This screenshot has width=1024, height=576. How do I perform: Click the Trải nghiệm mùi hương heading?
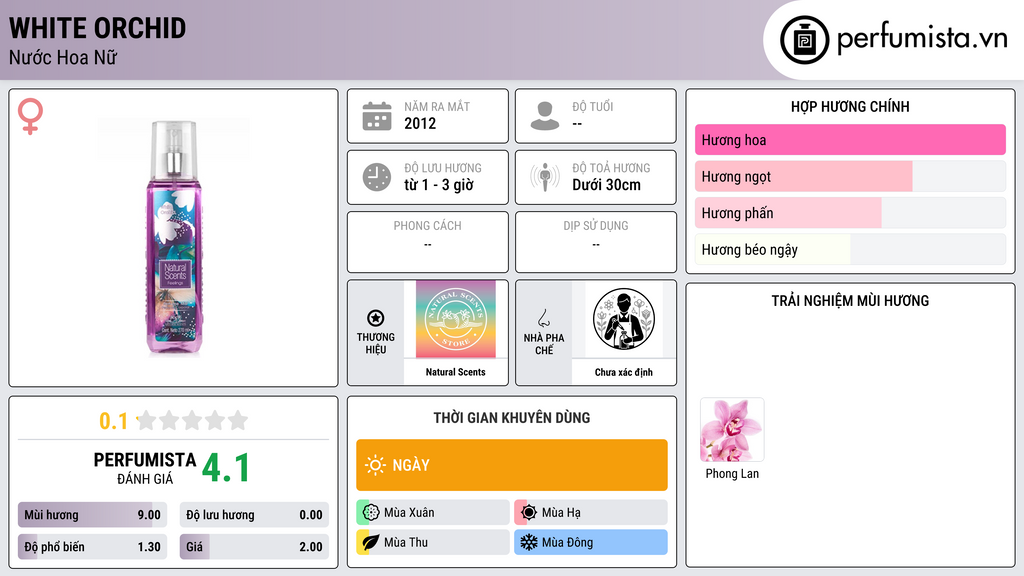850,301
